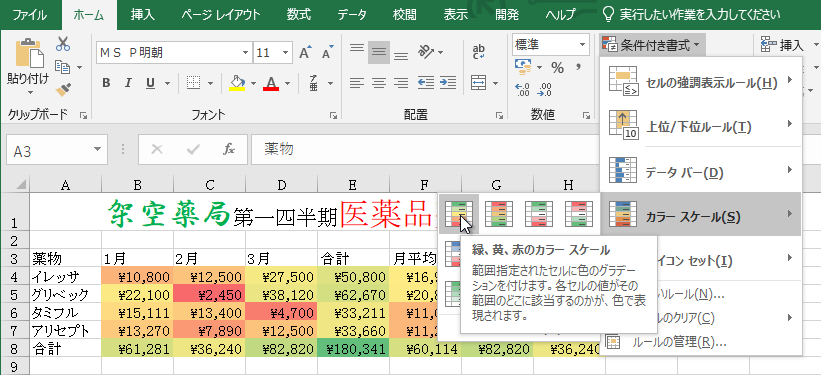
Task: Center cell text horizontally
Action: 379,83
